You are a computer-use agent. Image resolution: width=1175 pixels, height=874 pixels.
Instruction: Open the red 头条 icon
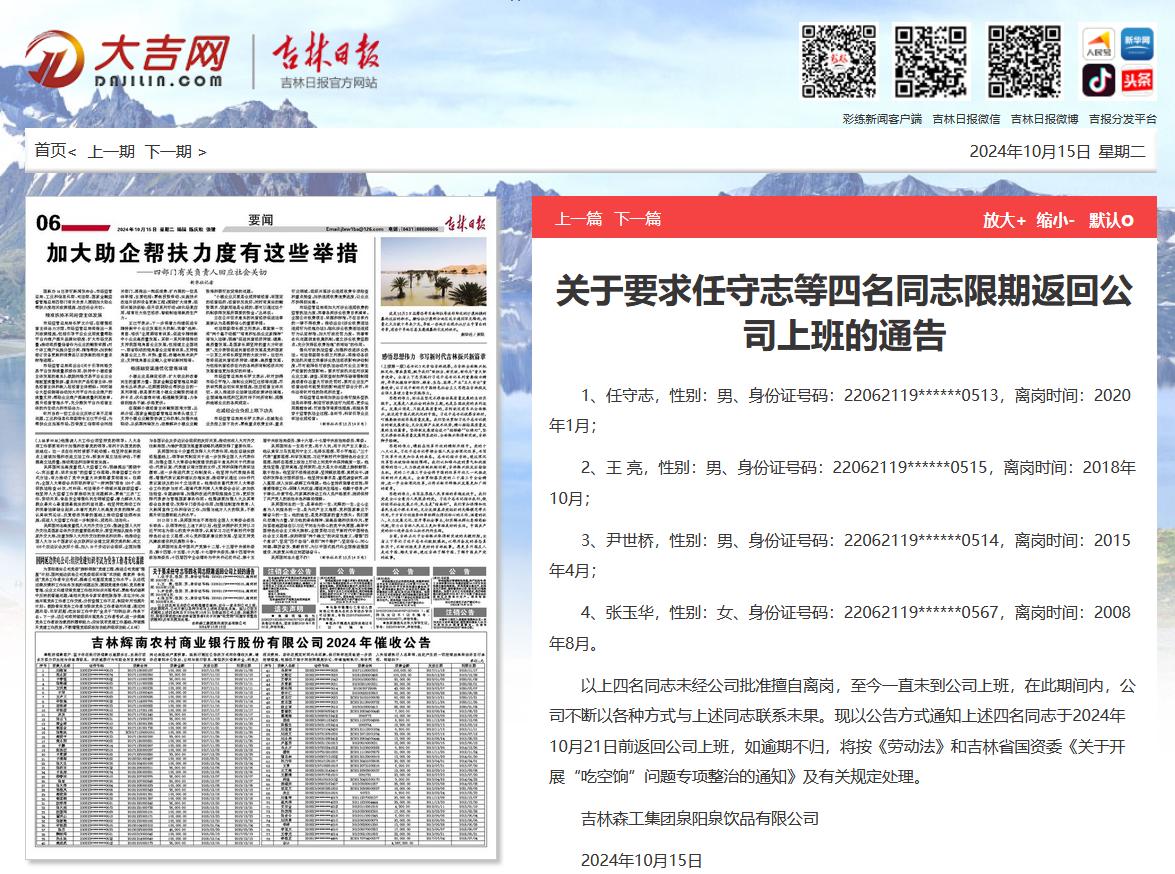(1137, 80)
